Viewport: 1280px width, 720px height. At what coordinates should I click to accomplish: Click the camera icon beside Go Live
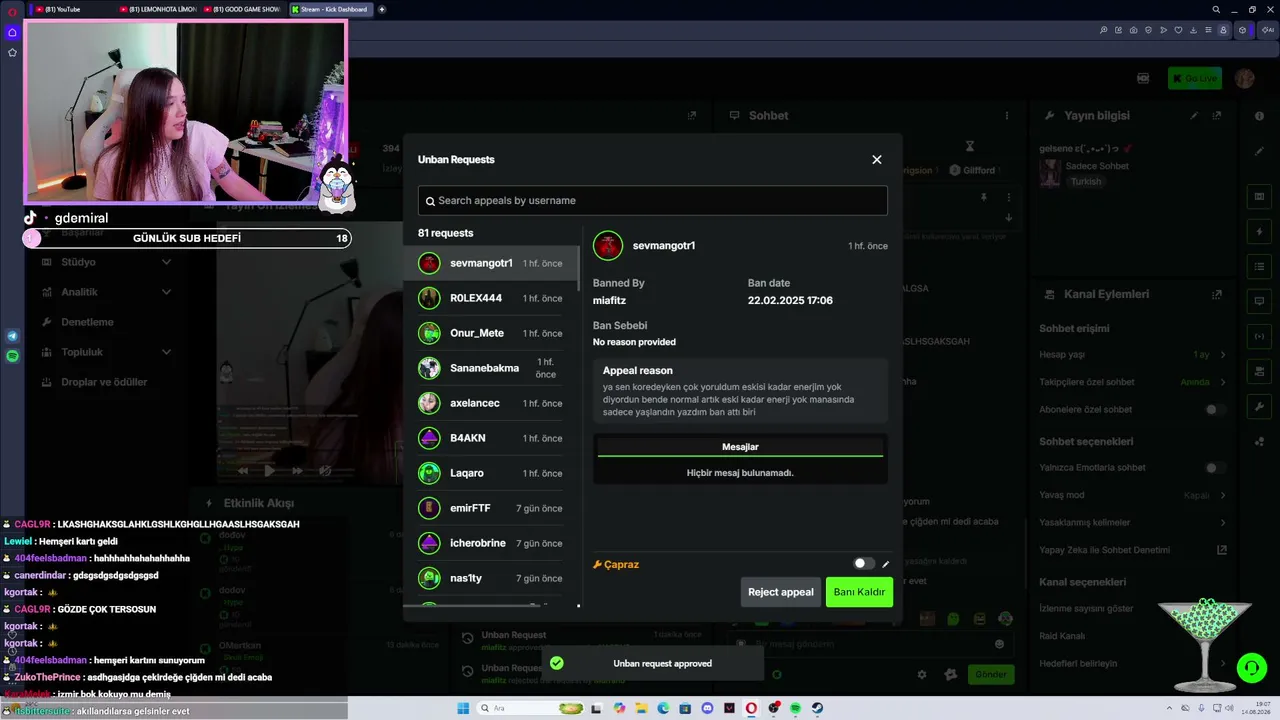(x=1143, y=78)
